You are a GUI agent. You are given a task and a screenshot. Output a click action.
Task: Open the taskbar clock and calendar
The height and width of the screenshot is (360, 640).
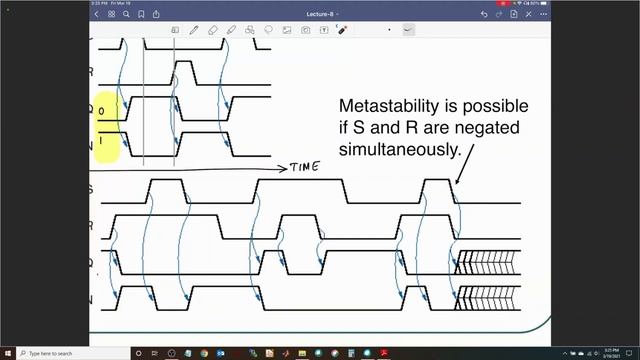(x=611, y=353)
